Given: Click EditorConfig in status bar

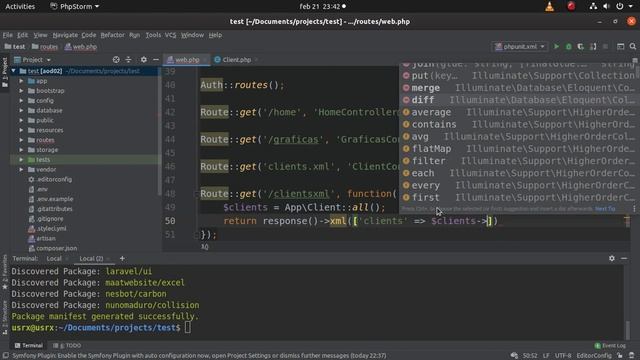Looking at the screenshot, I should [x=594, y=356].
